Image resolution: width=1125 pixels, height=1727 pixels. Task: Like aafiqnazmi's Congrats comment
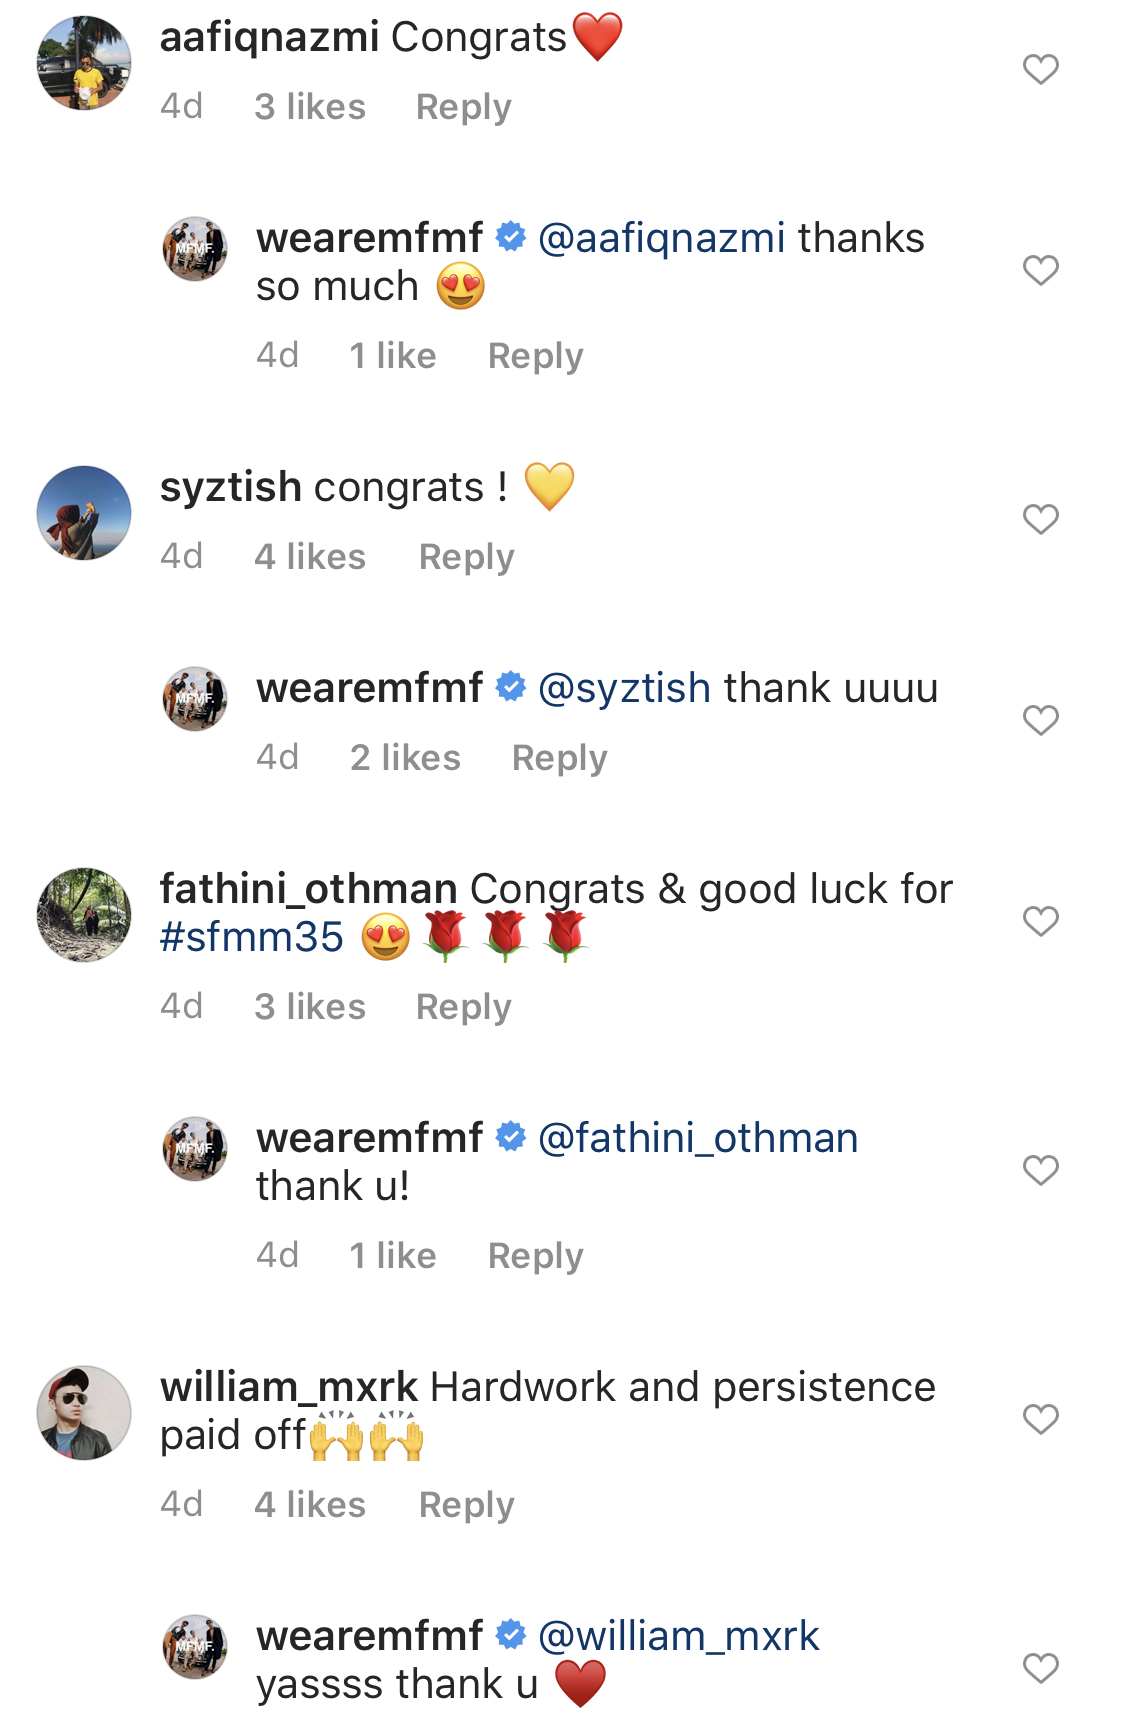[1040, 69]
